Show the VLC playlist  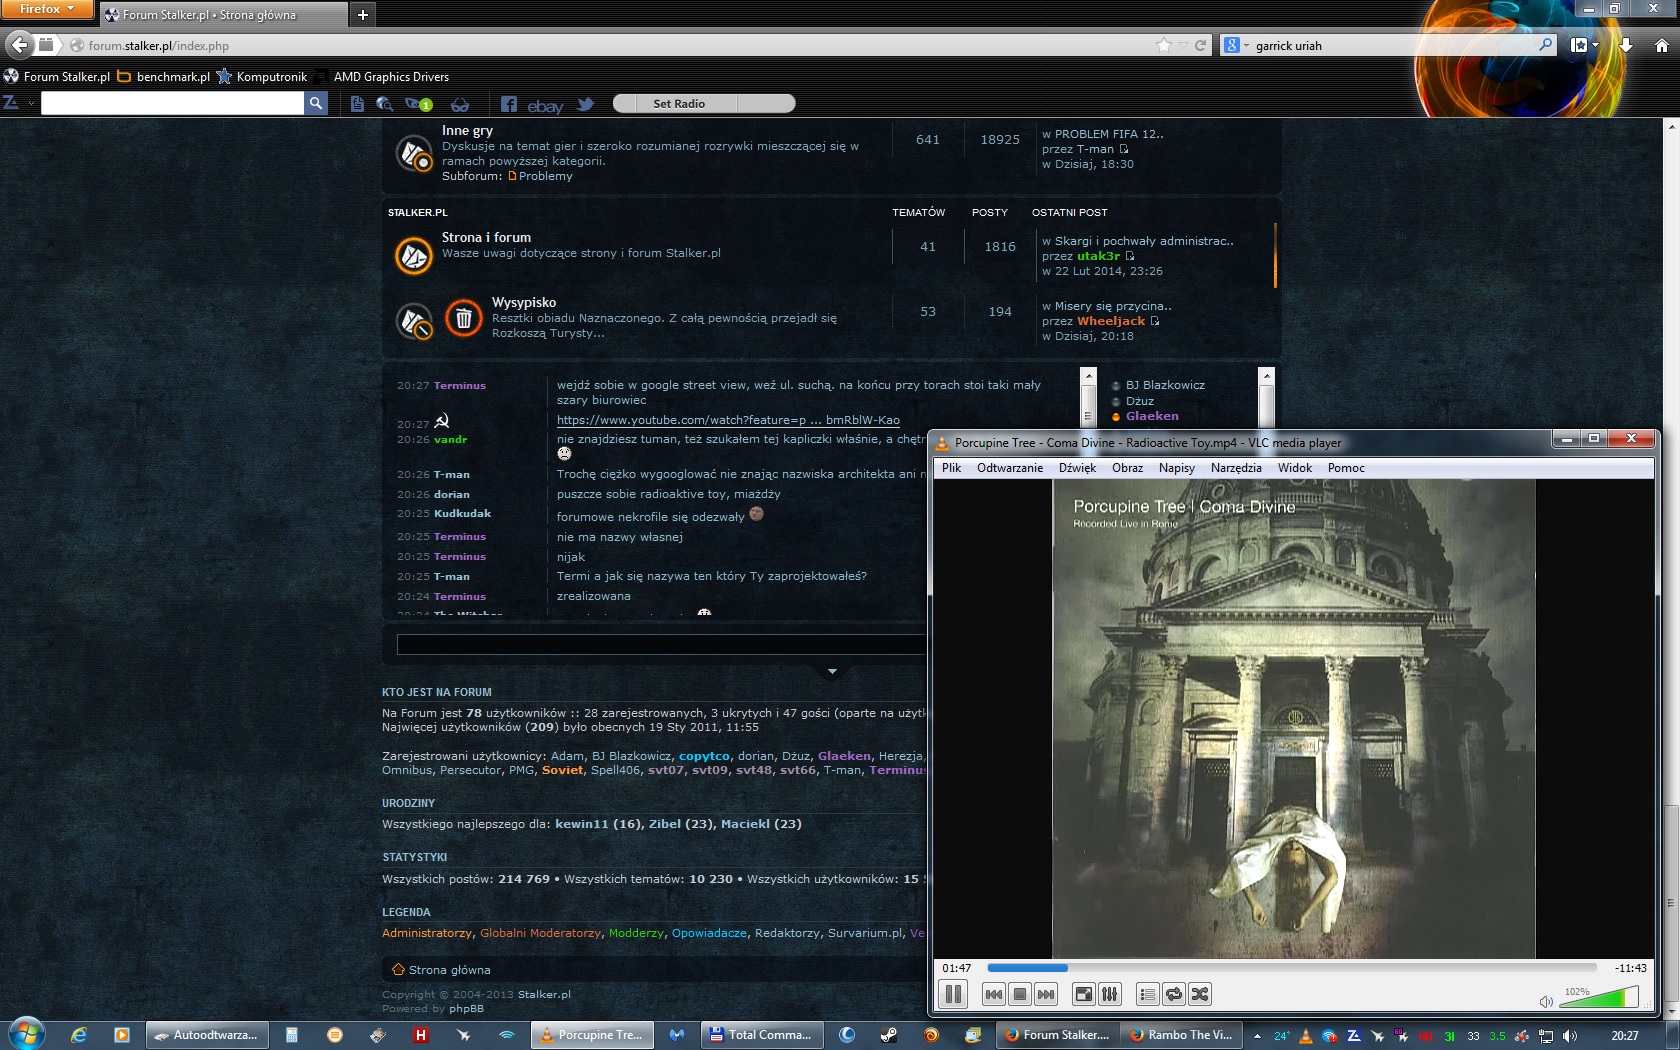1147,994
